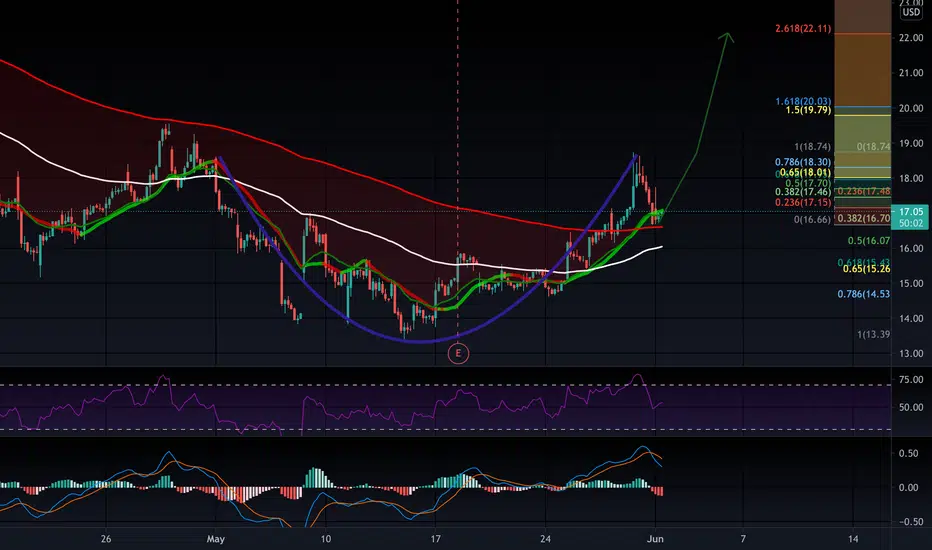Select the 0(16.66) Fibonacci level label
Image resolution: width=932 pixels, height=550 pixels.
[812, 220]
